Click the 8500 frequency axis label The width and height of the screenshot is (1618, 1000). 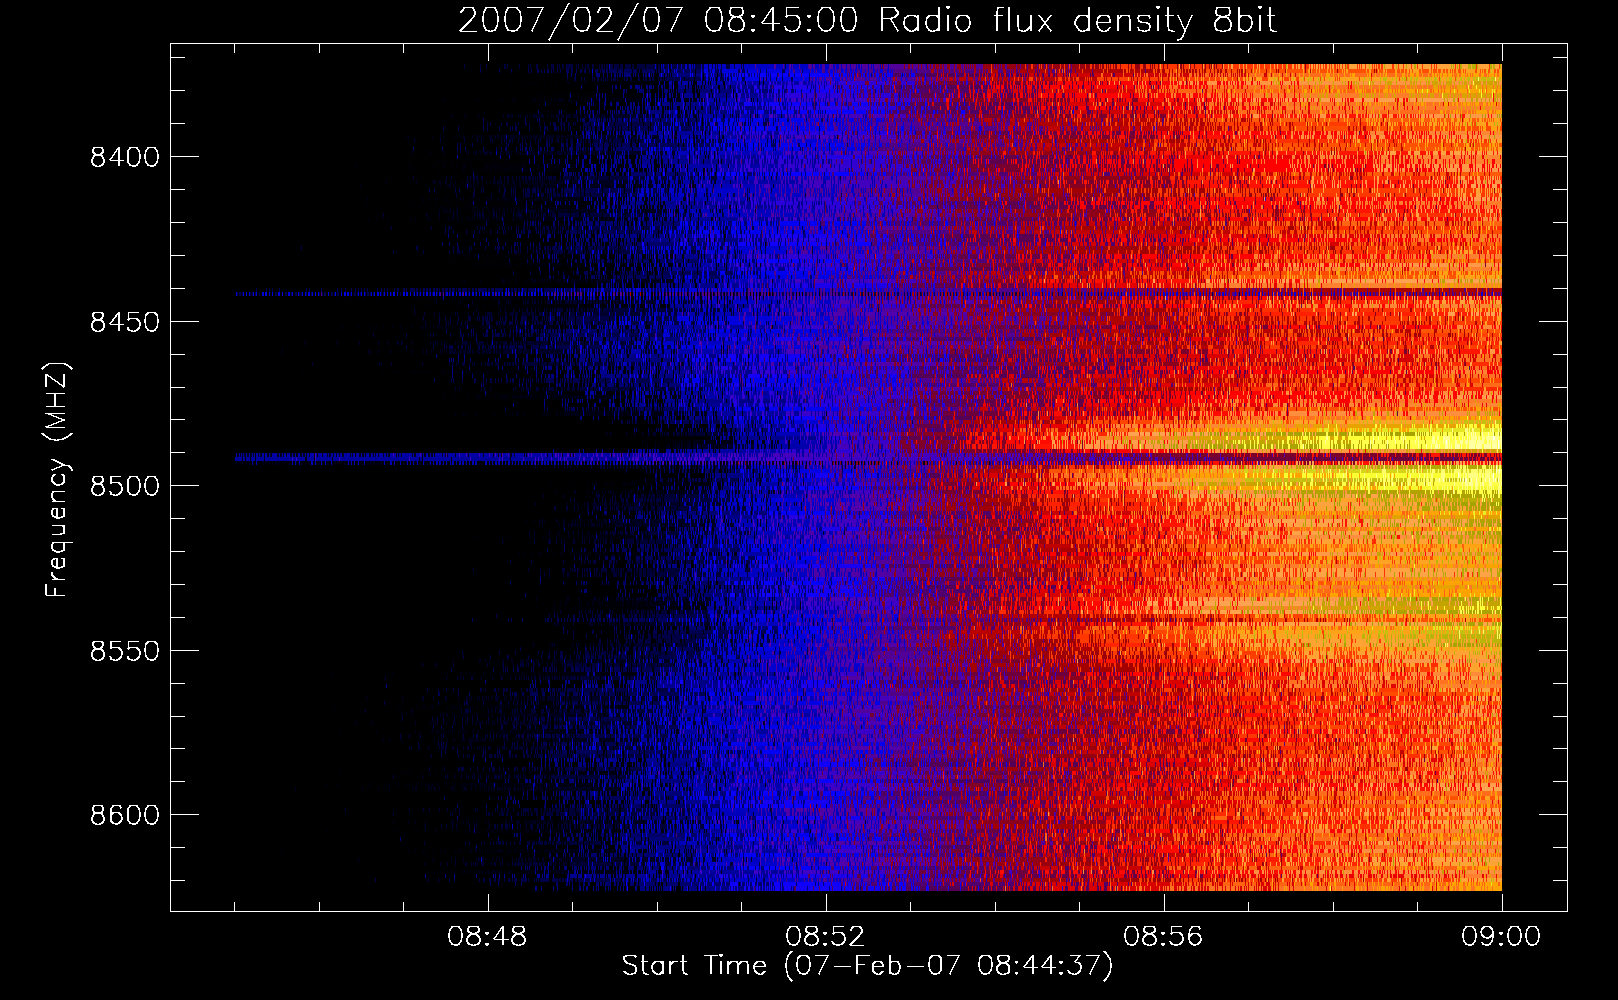125,487
